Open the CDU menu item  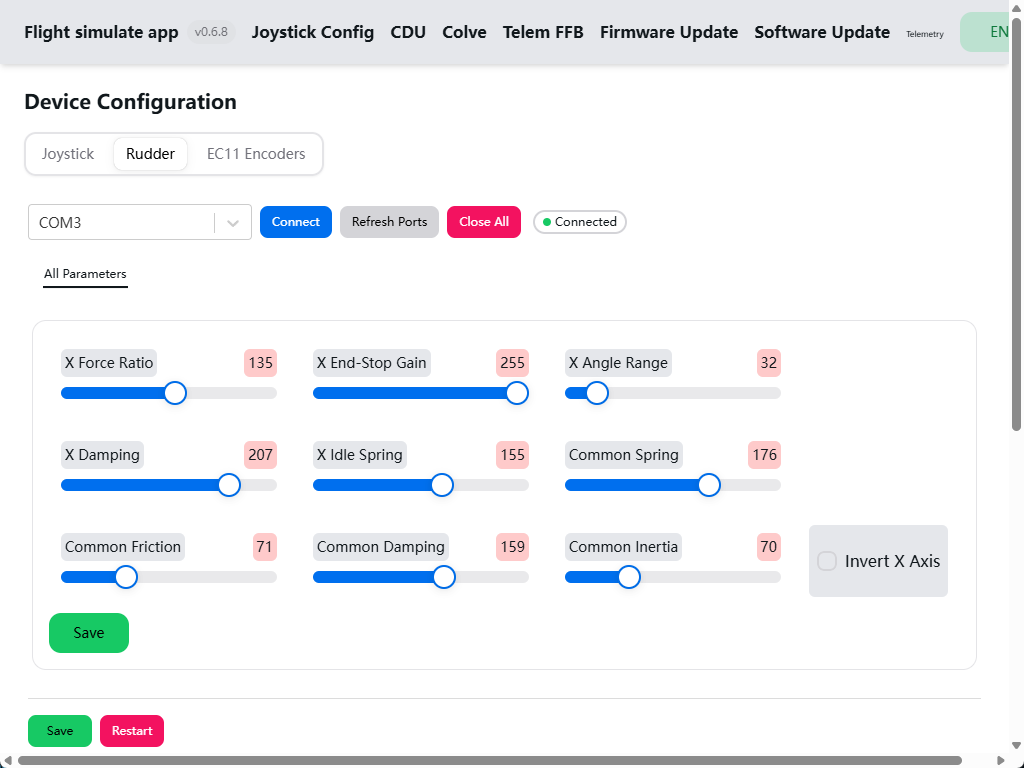tap(408, 32)
